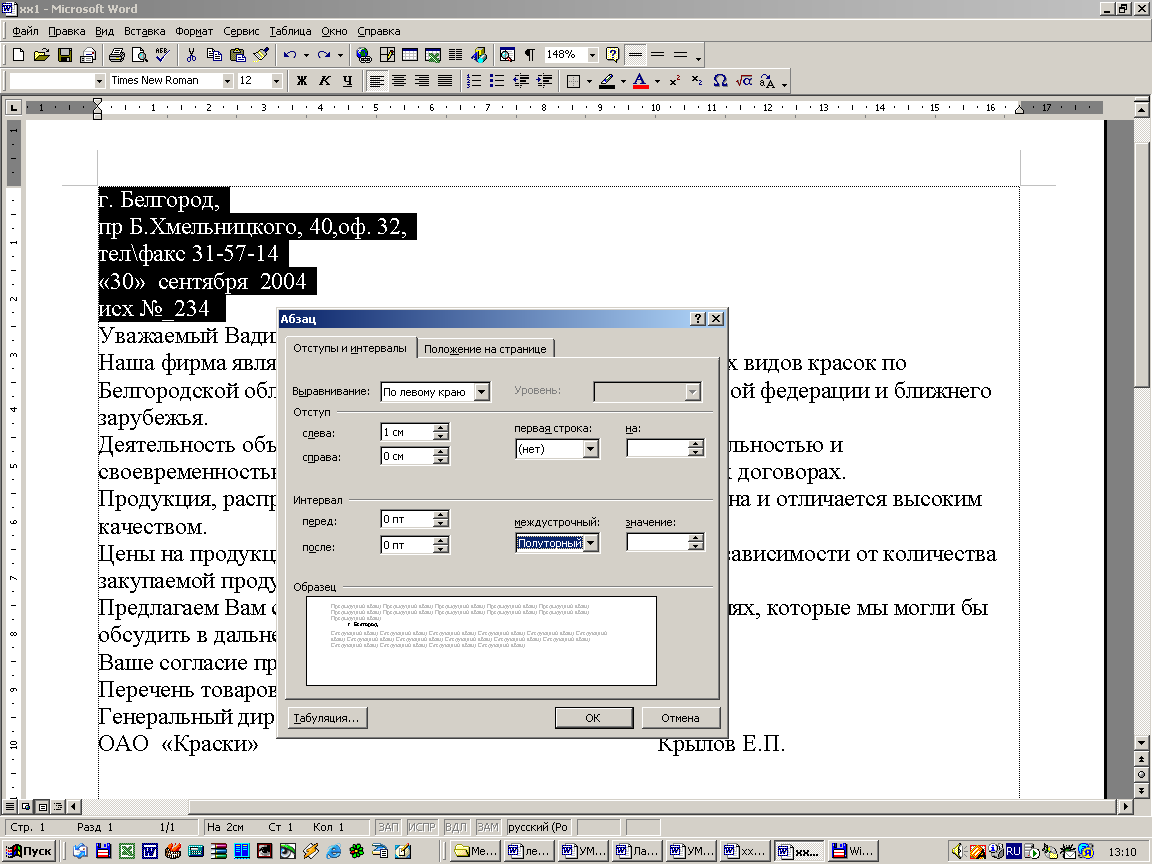
Task: Enable center text alignment
Action: 399,81
